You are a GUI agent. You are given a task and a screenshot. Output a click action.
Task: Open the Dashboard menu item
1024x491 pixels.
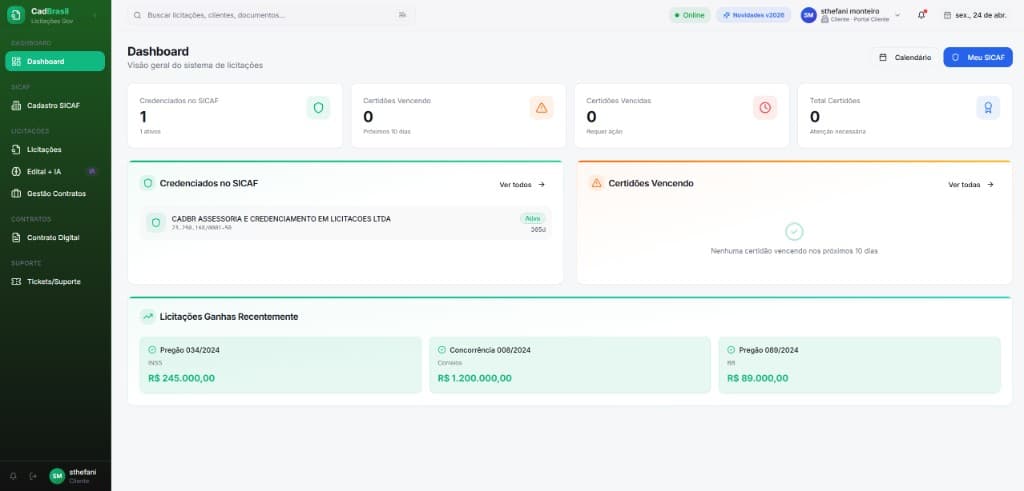[55, 61]
